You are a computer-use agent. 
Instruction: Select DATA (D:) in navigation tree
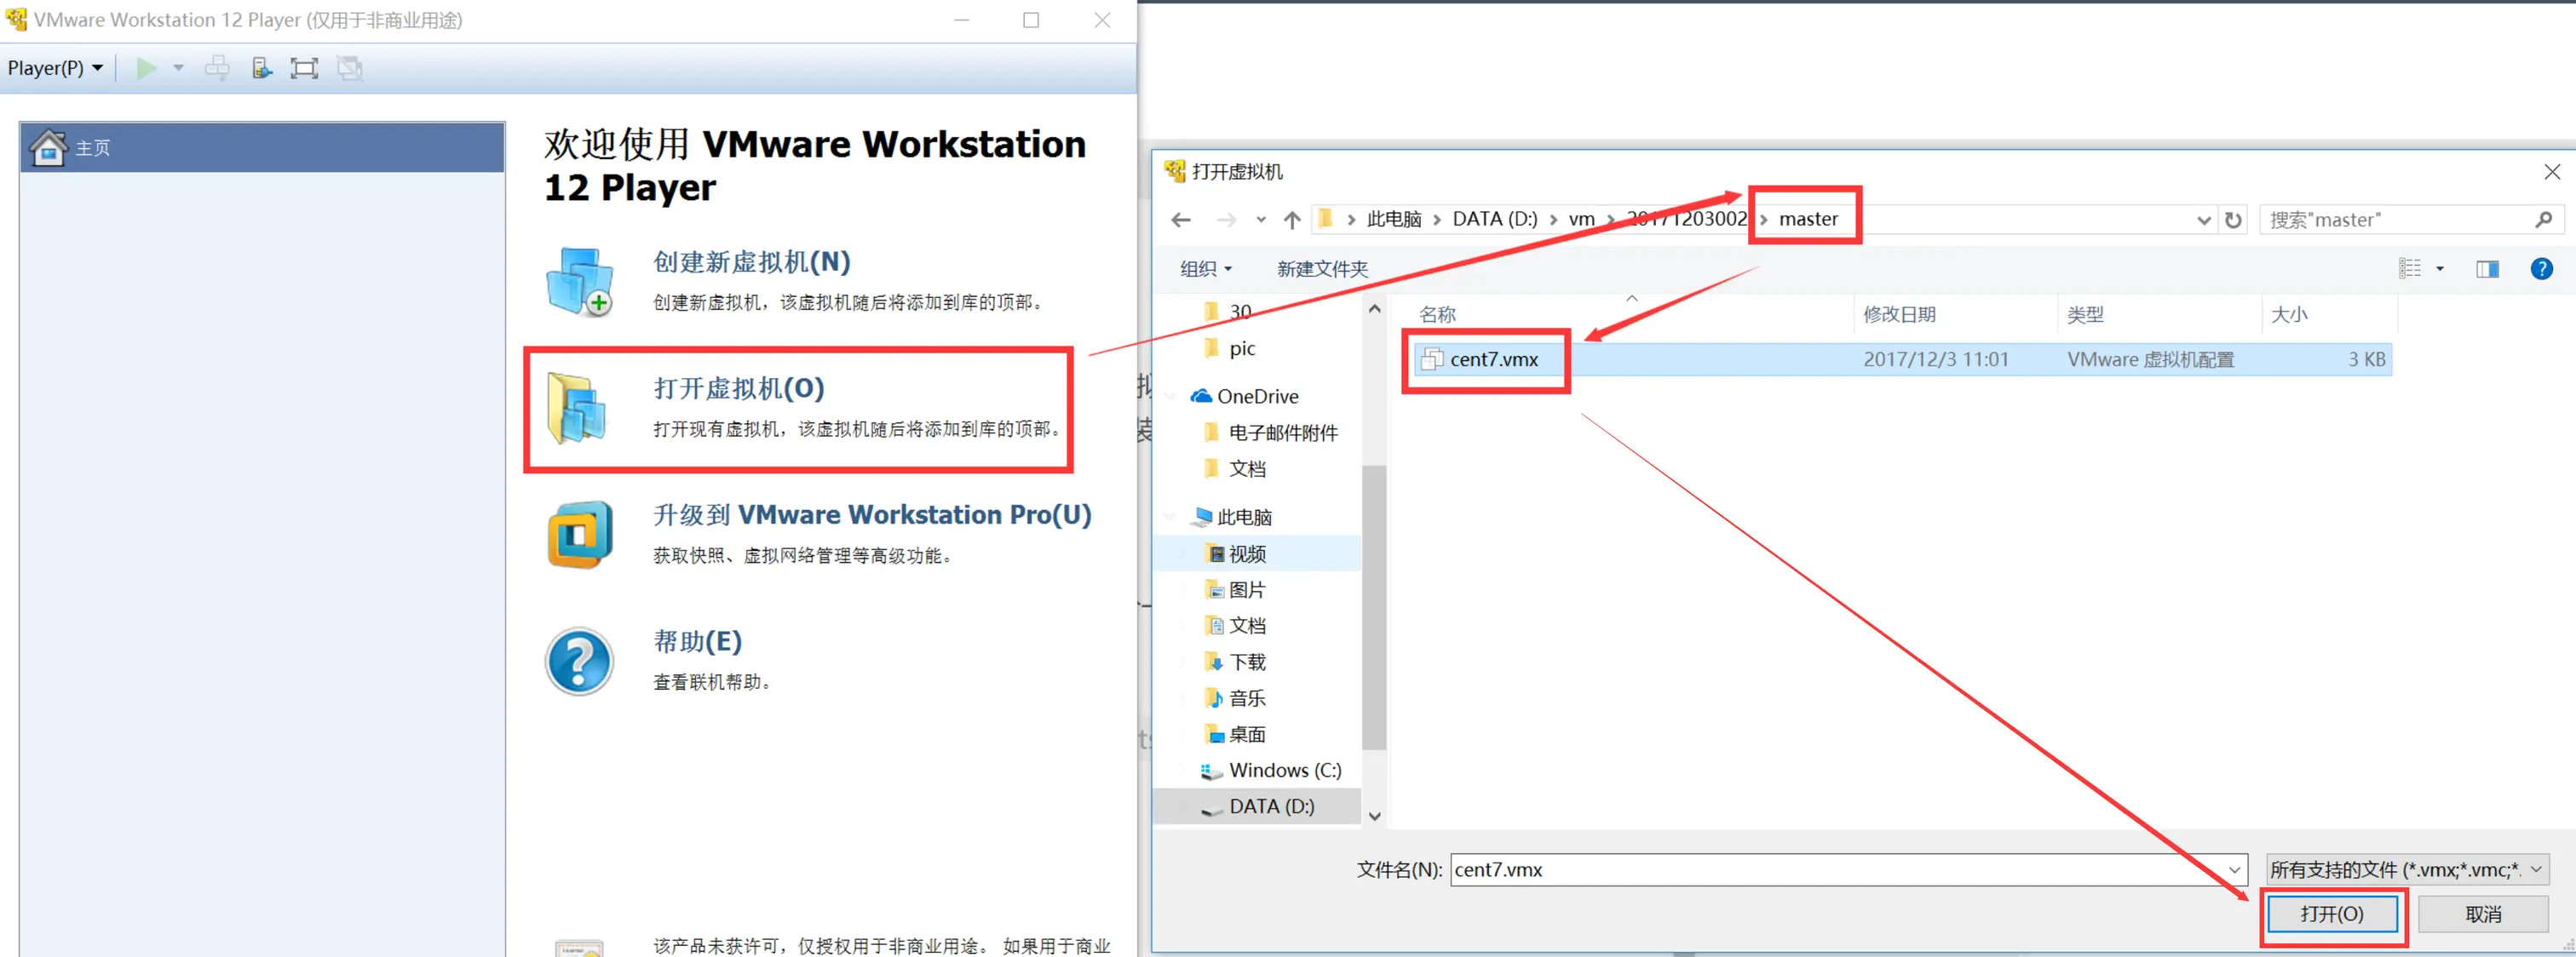tap(1271, 806)
